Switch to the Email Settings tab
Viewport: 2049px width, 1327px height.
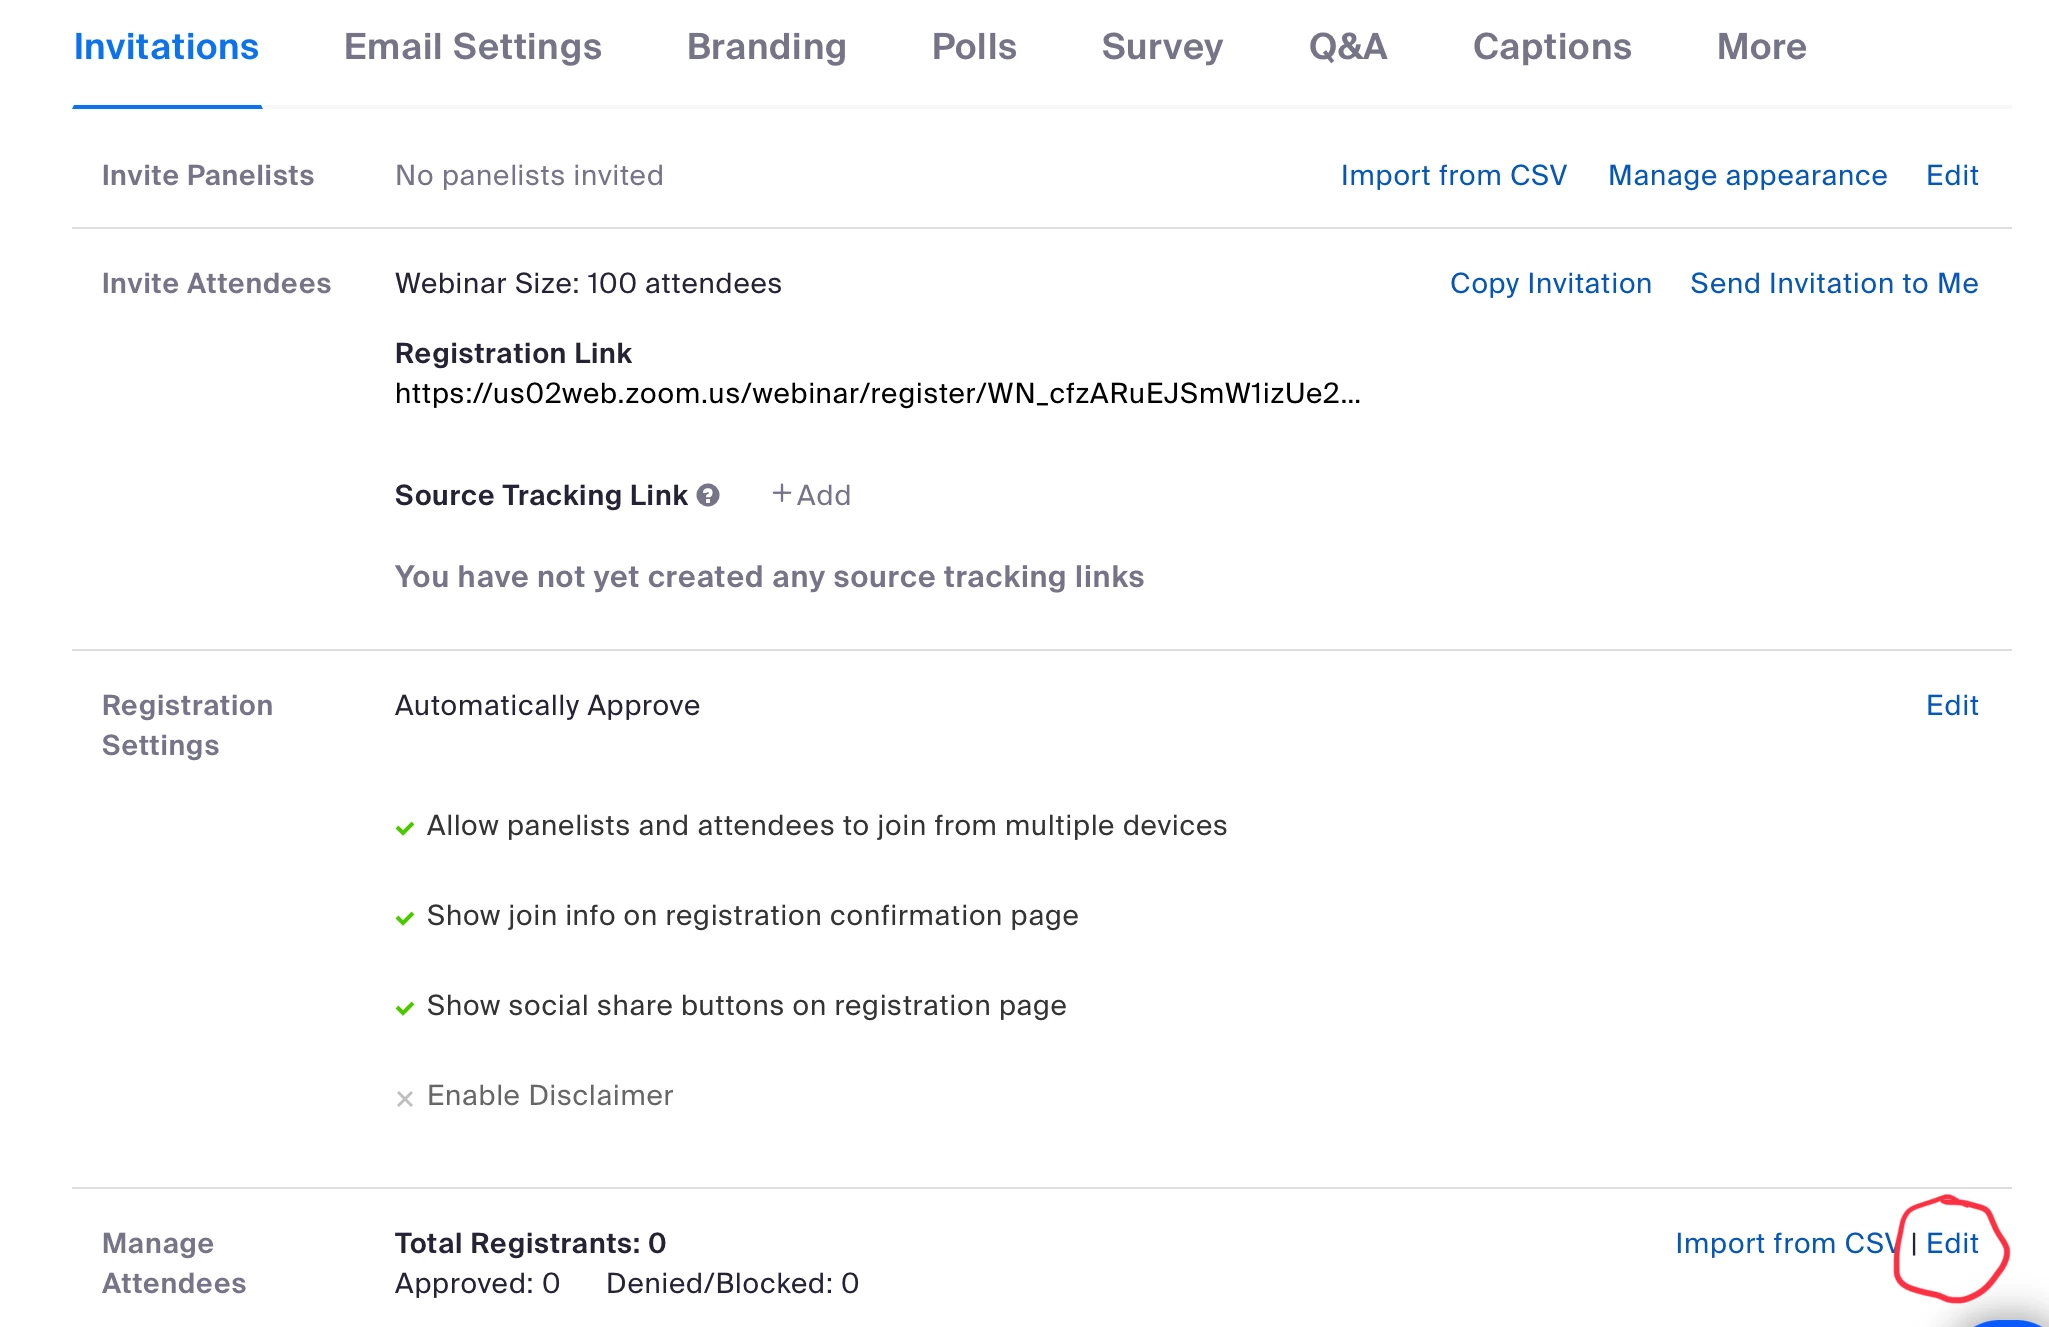pos(473,47)
